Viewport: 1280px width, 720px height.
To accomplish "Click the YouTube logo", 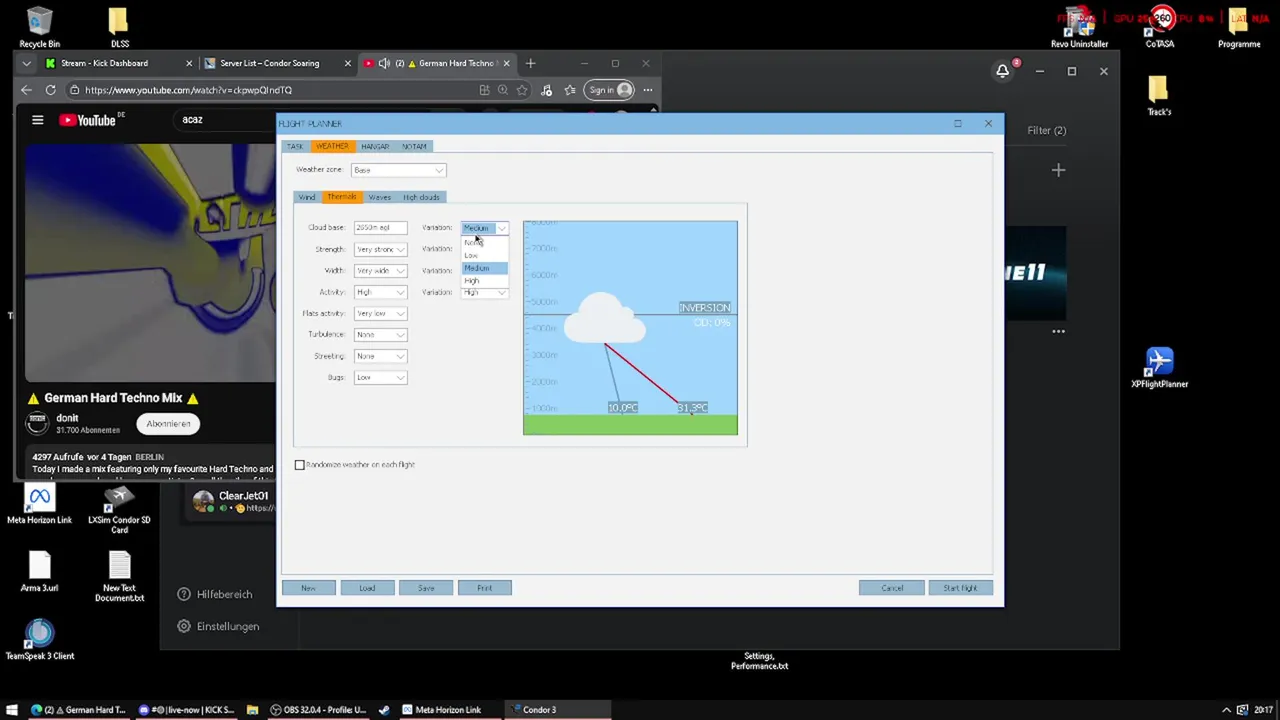I will [x=87, y=120].
